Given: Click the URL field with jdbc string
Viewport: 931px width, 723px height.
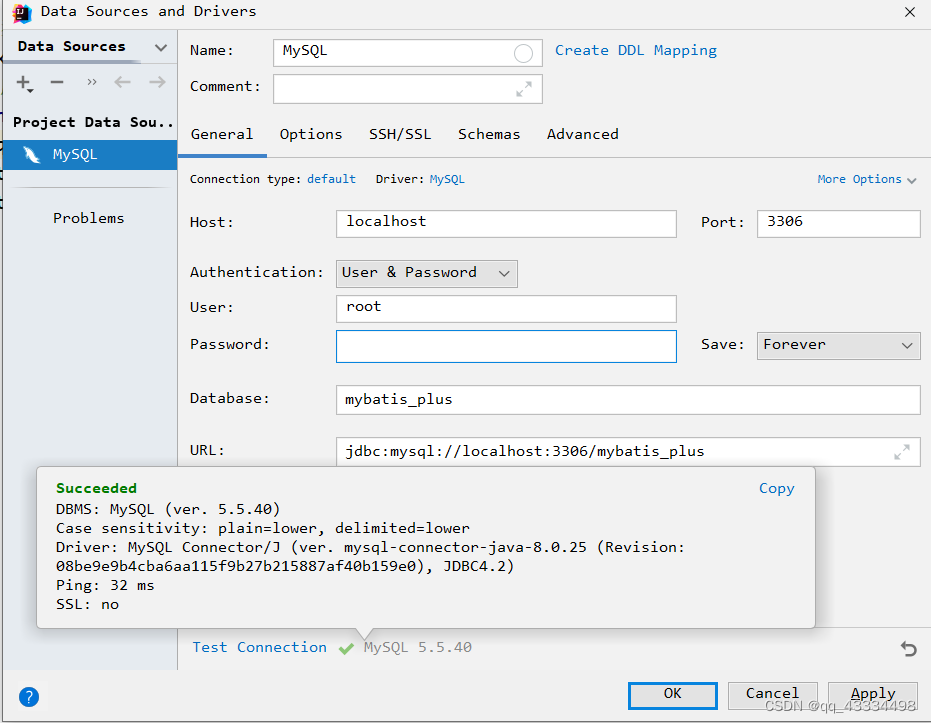Looking at the screenshot, I should [x=628, y=452].
